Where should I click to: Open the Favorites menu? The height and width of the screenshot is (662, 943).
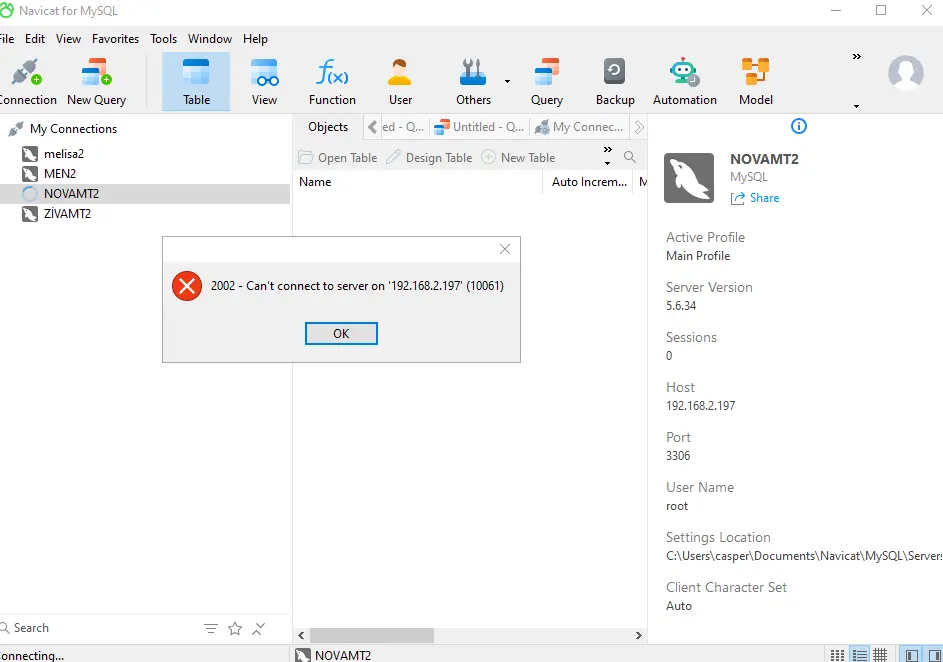[115, 38]
